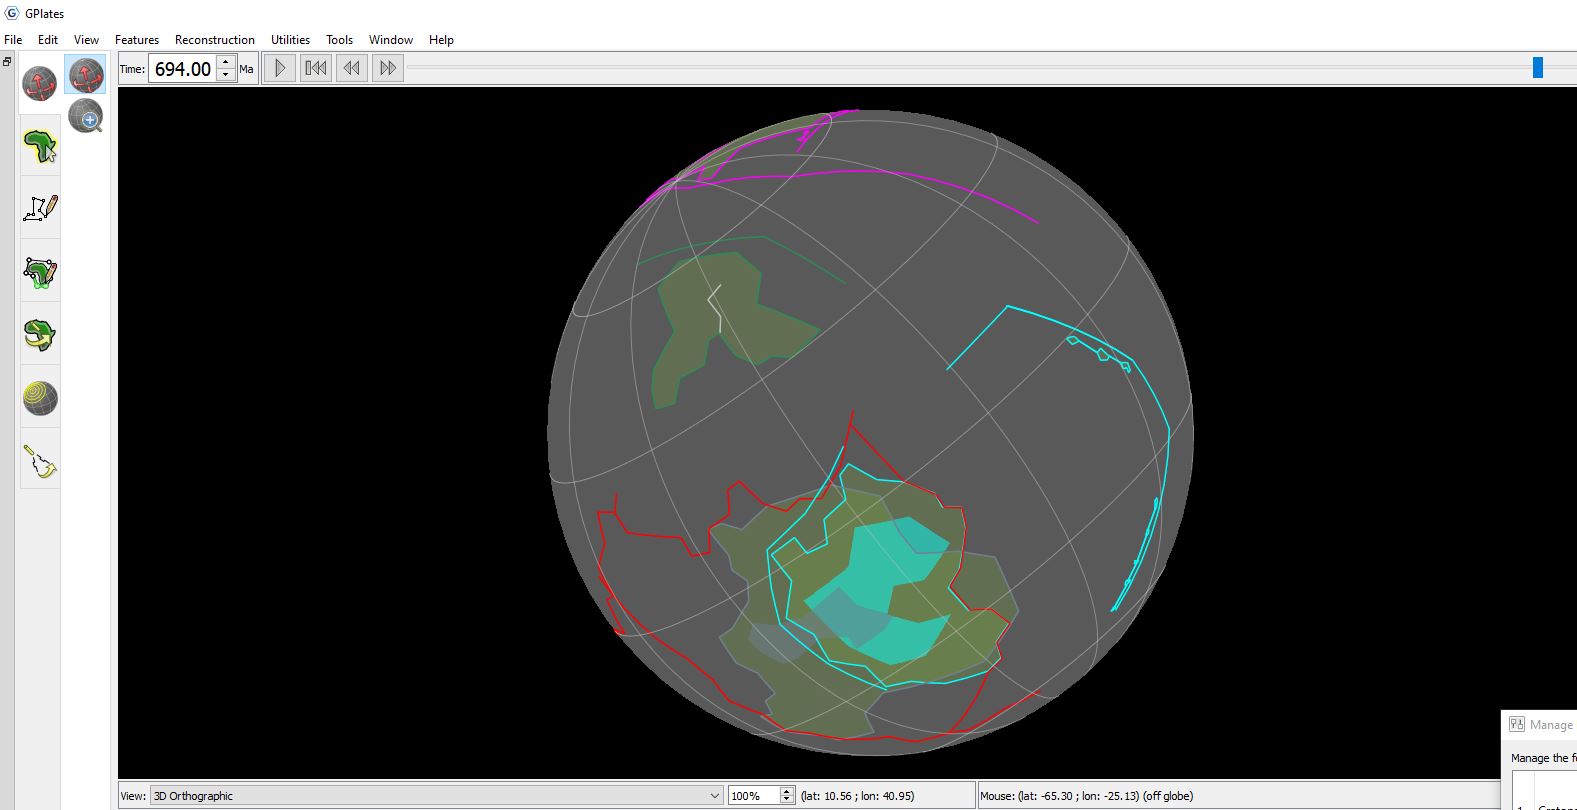Screen dimensions: 1577x810
Task: Expand the 3D Orthographic view dropdown
Action: tap(714, 796)
